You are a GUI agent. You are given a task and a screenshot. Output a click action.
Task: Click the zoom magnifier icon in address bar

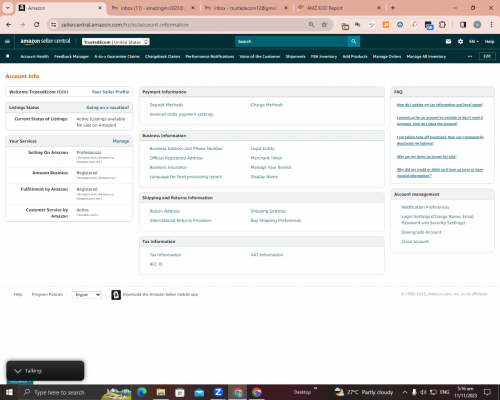(311, 25)
